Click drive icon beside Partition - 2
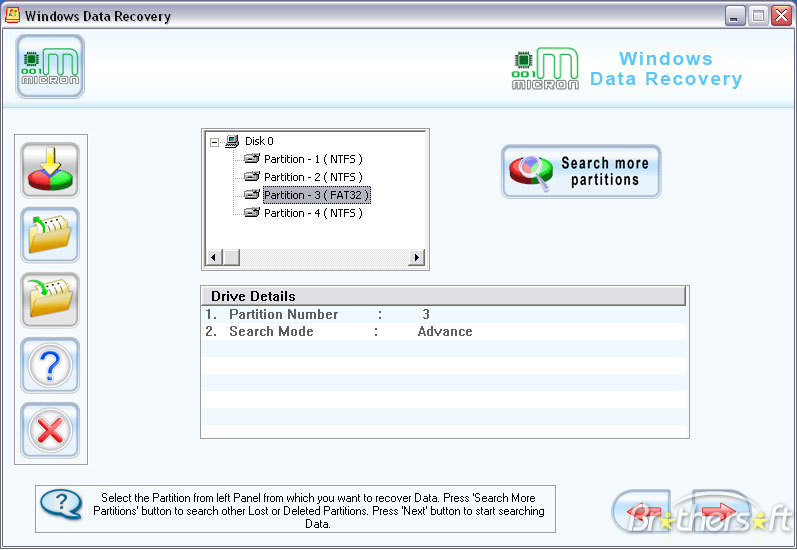Screen dimensions: 797x550 coord(252,176)
